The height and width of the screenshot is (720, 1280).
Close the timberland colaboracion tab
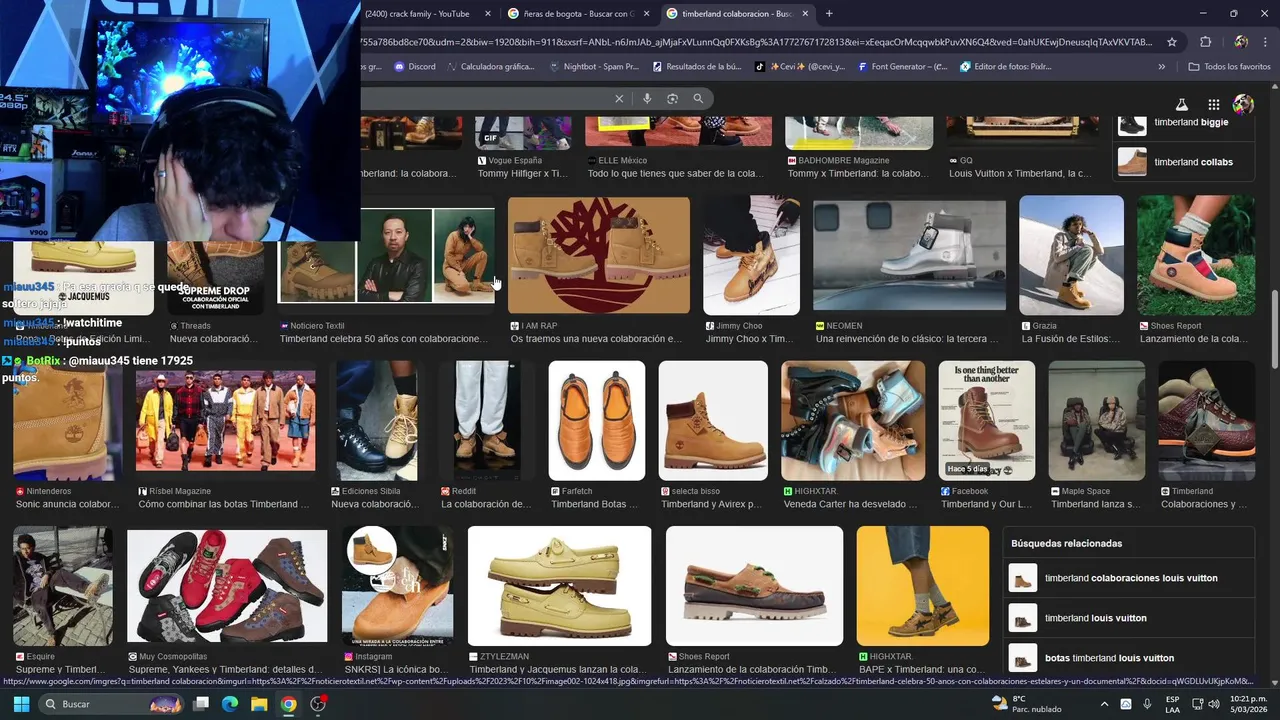[x=805, y=14]
